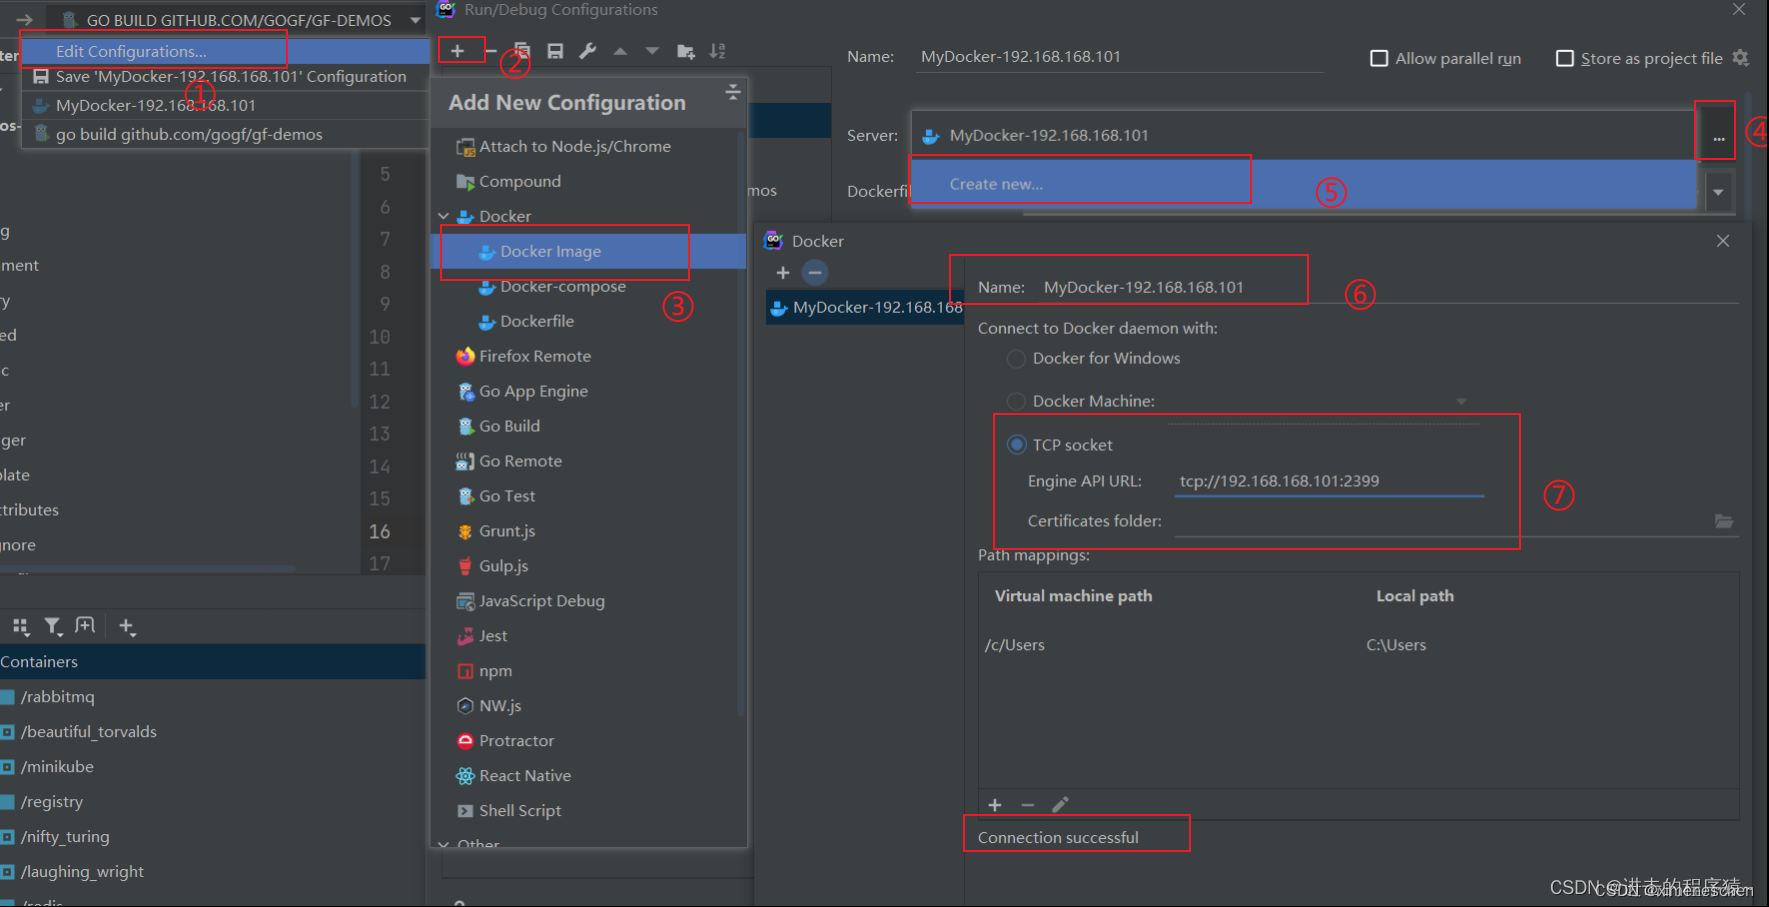Select Go Remote configuration type

coord(590,461)
